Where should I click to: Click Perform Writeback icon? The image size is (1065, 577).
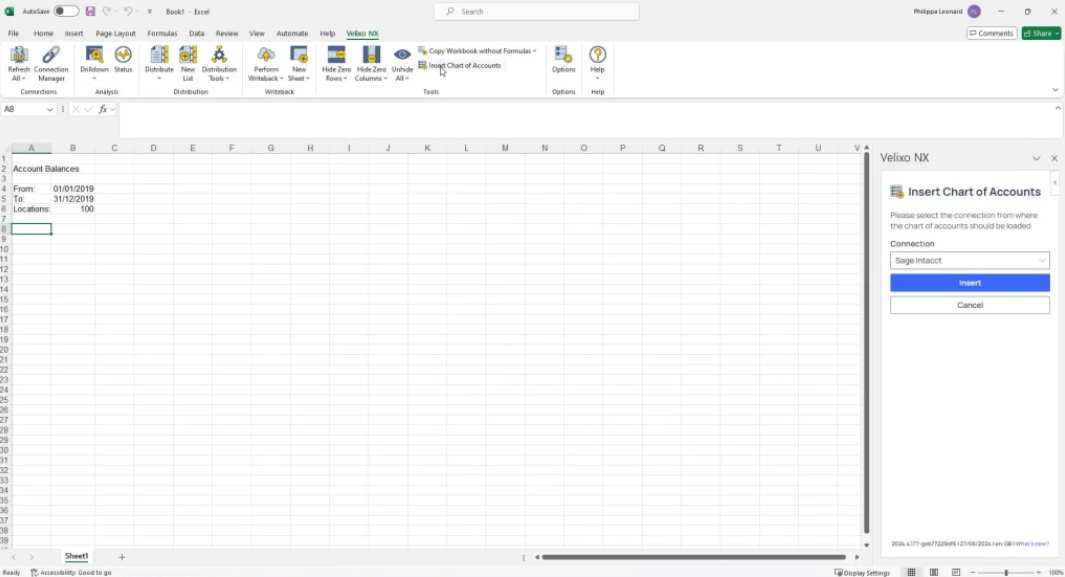pyautogui.click(x=266, y=55)
